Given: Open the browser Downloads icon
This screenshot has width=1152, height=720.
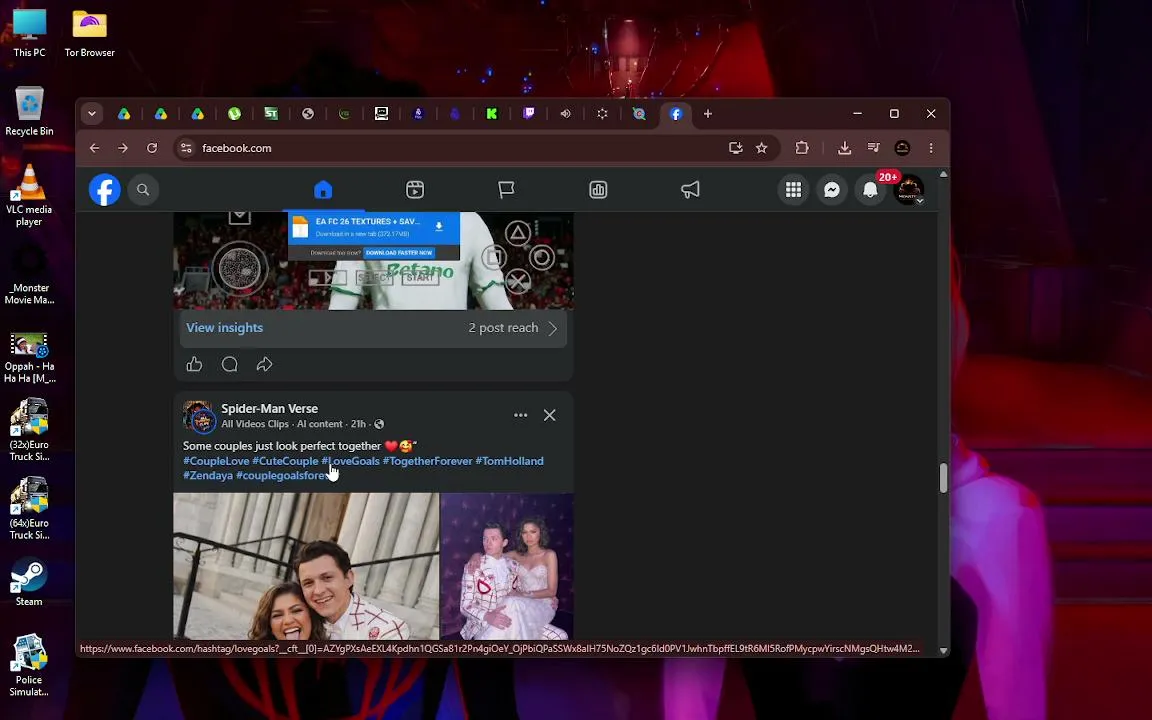Looking at the screenshot, I should click(x=844, y=148).
